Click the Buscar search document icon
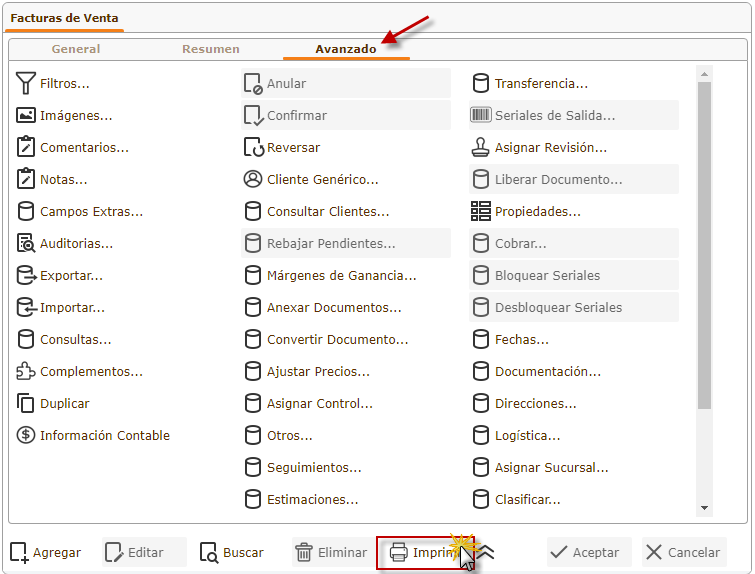 click(209, 552)
